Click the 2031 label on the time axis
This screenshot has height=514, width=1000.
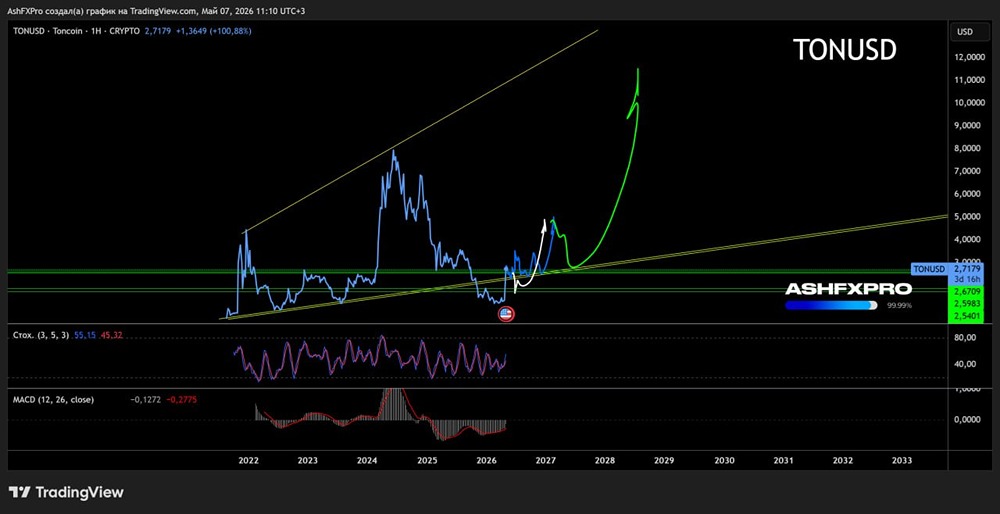pos(783,460)
